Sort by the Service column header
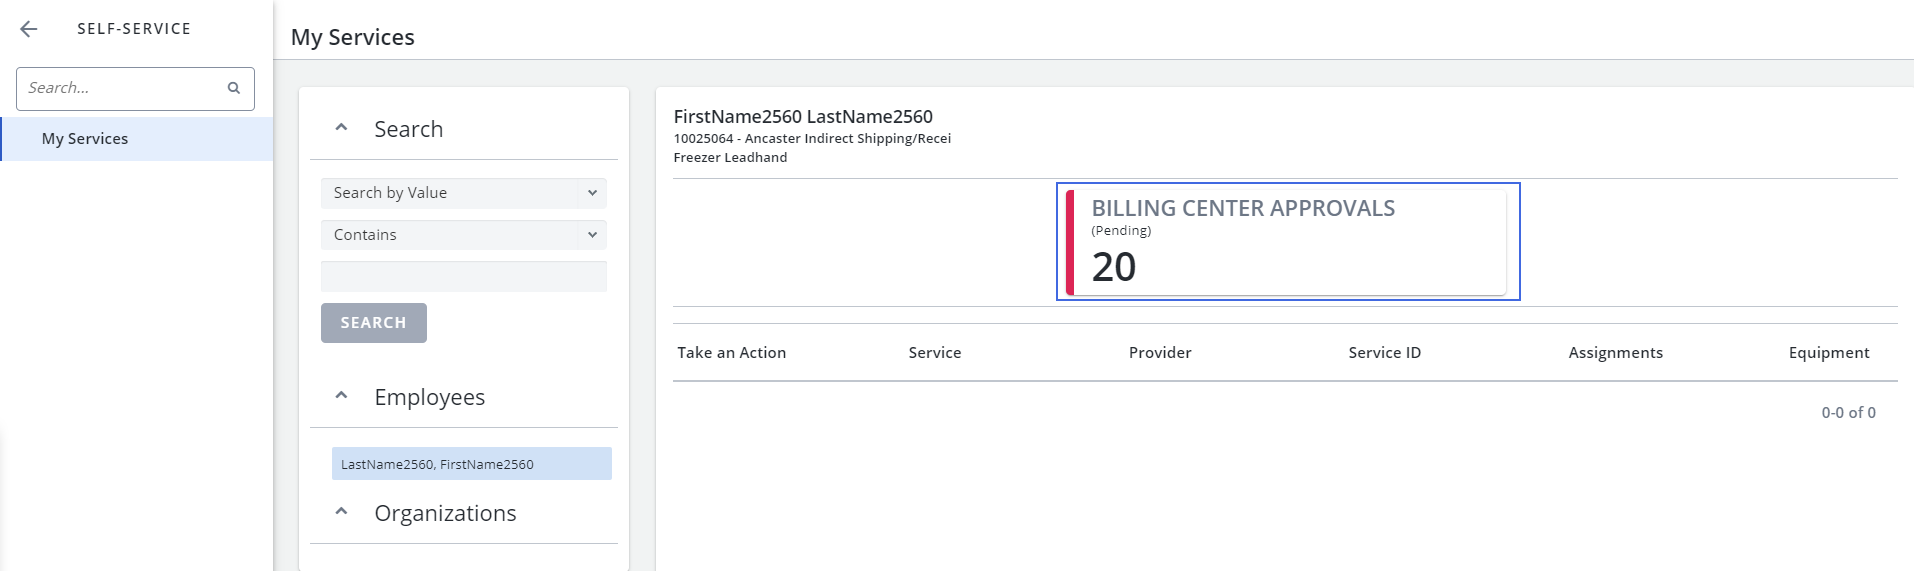Image resolution: width=1914 pixels, height=571 pixels. click(934, 353)
